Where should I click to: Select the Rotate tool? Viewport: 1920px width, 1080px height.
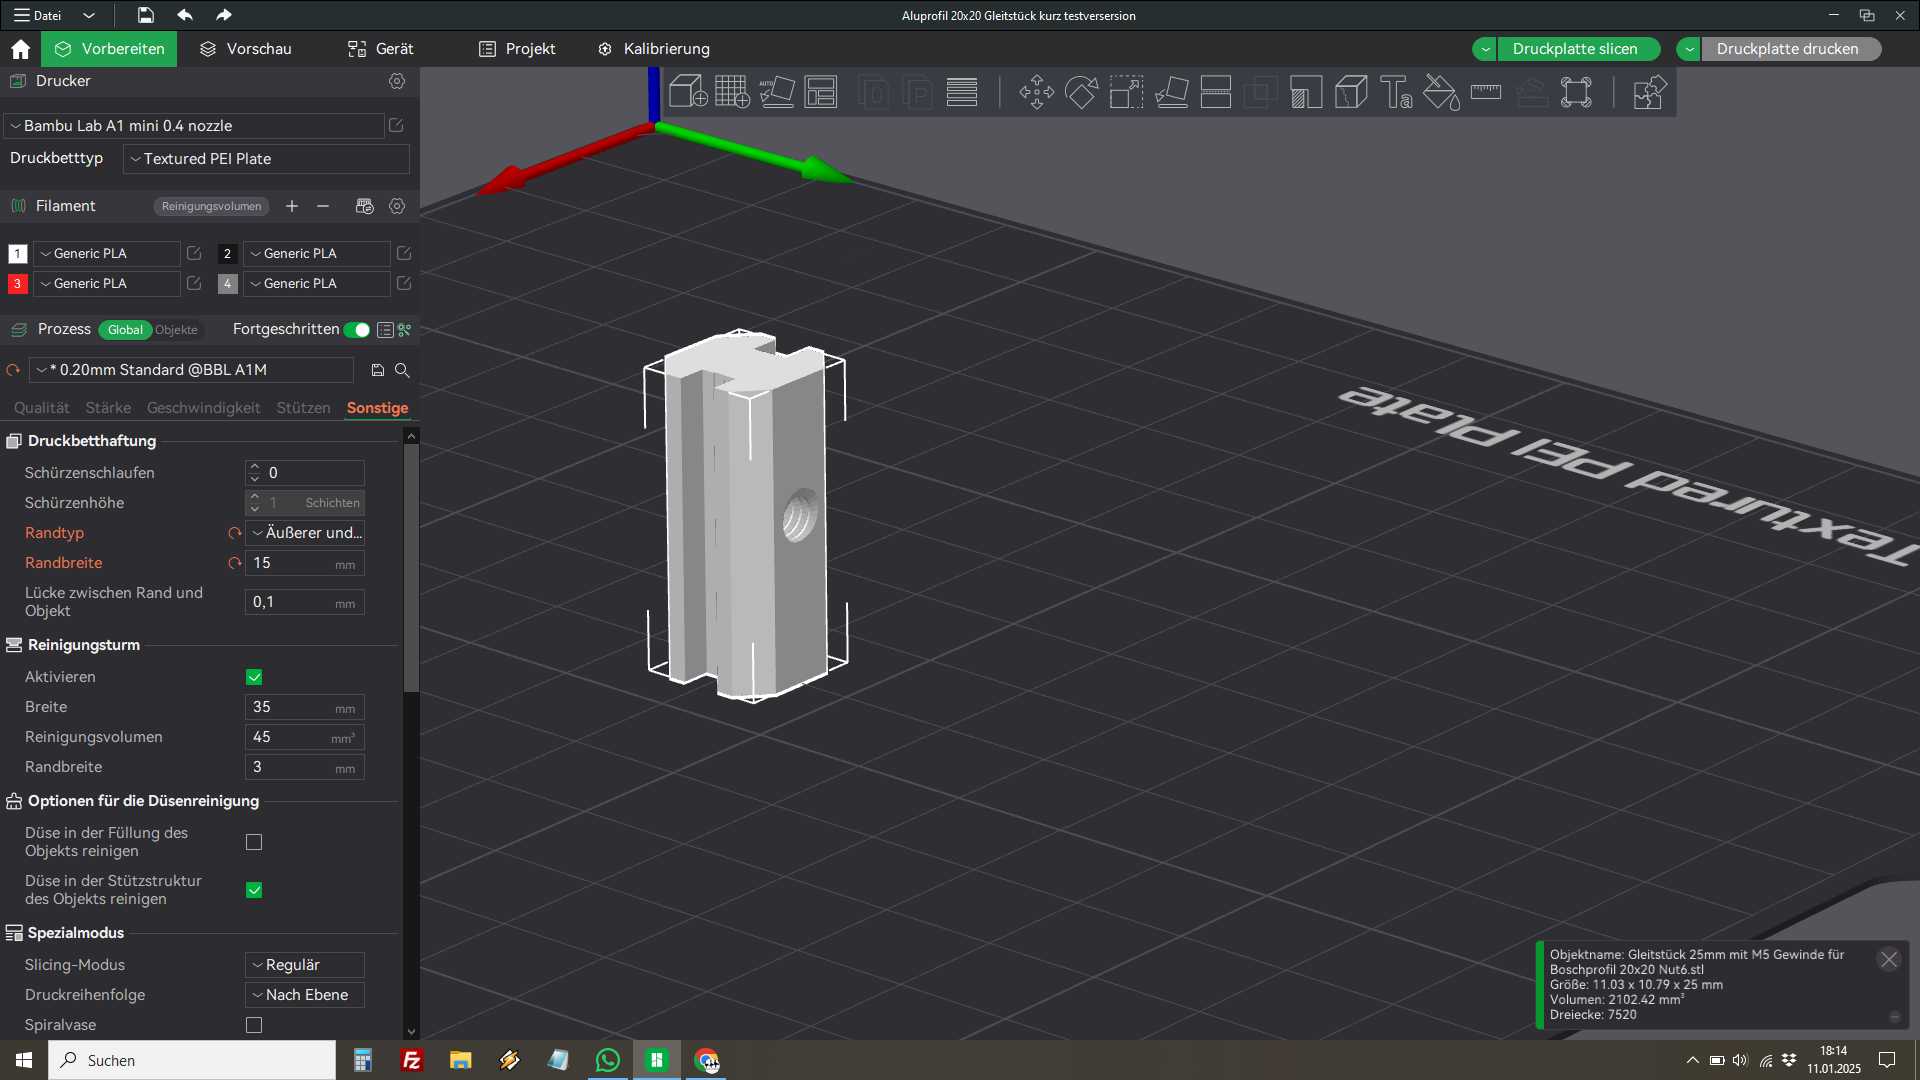click(x=1081, y=92)
